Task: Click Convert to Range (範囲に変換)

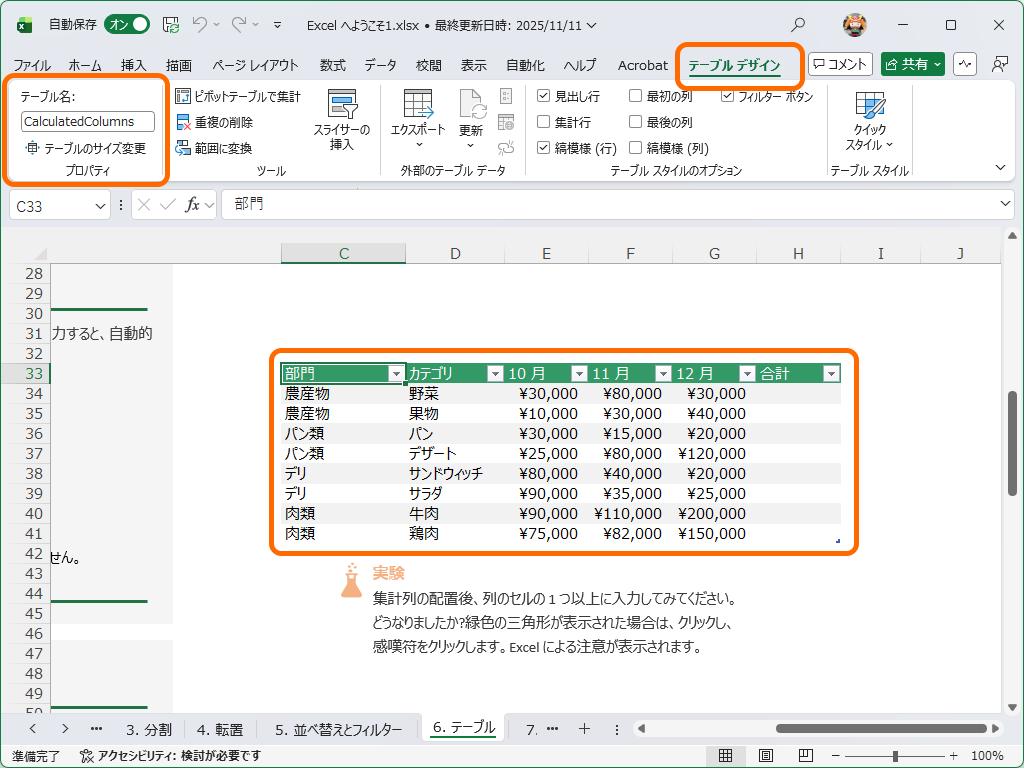Action: [214, 148]
